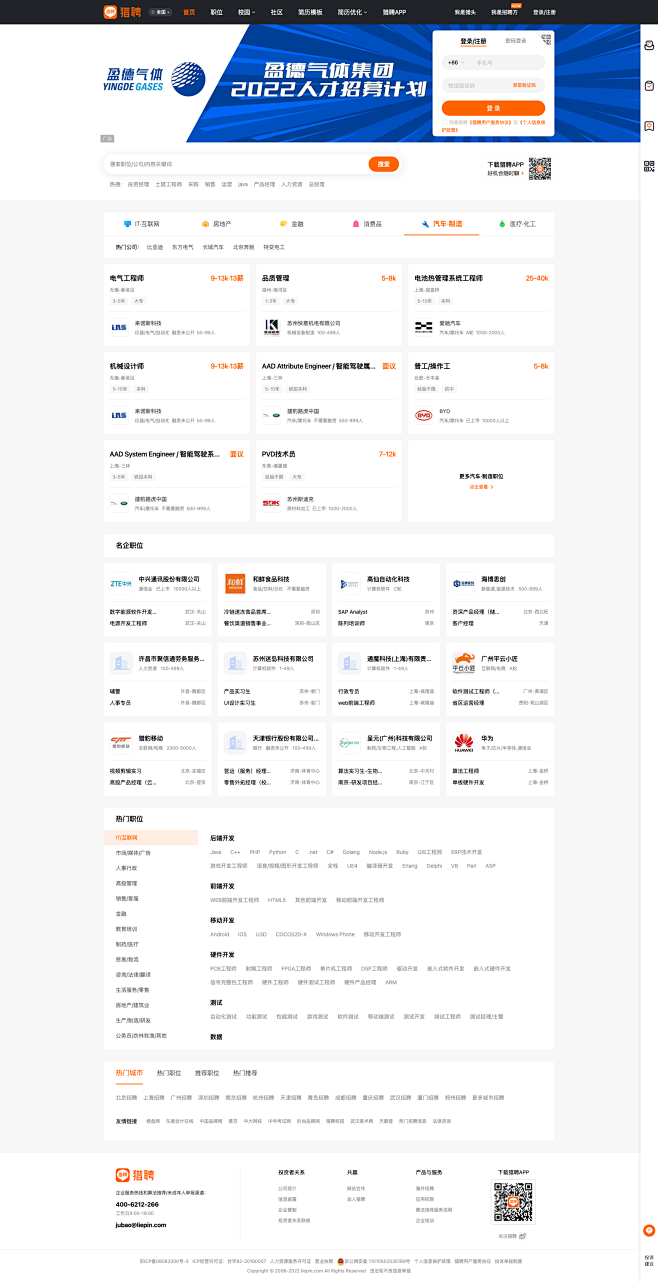Click the Liepin logo in the top navigation

pyautogui.click(x=121, y=12)
